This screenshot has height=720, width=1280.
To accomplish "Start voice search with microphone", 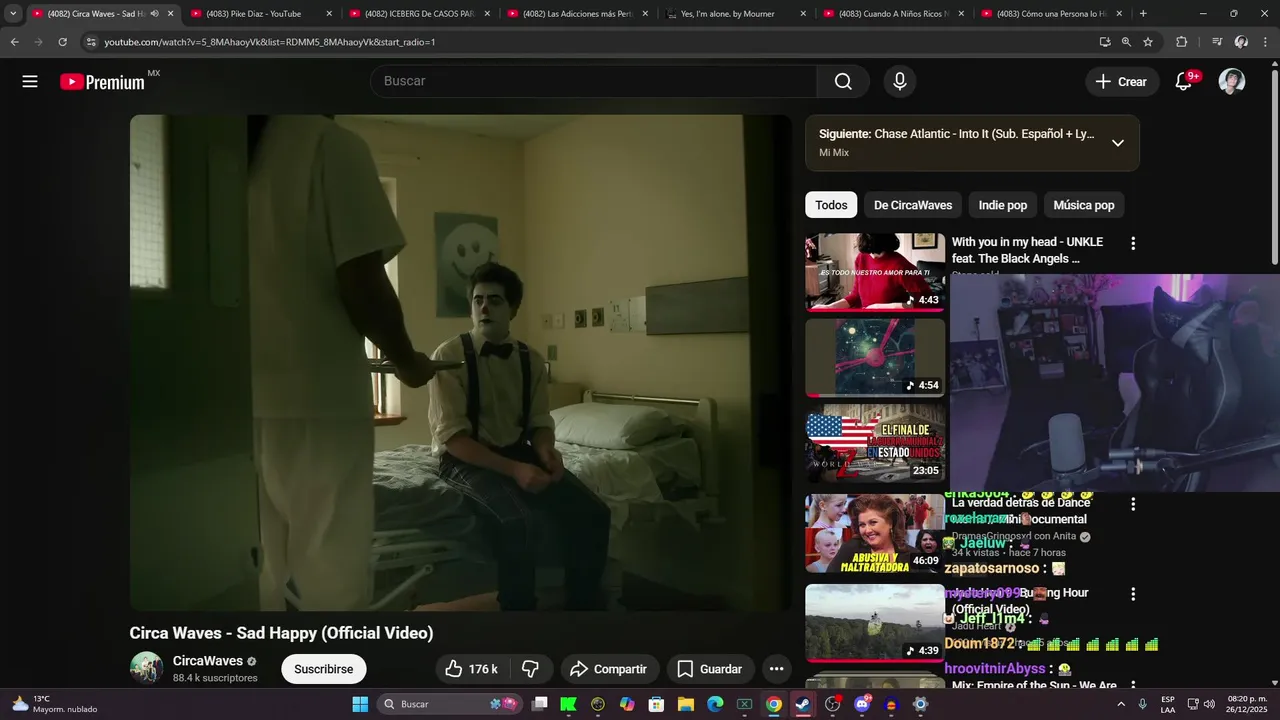I will [x=900, y=82].
